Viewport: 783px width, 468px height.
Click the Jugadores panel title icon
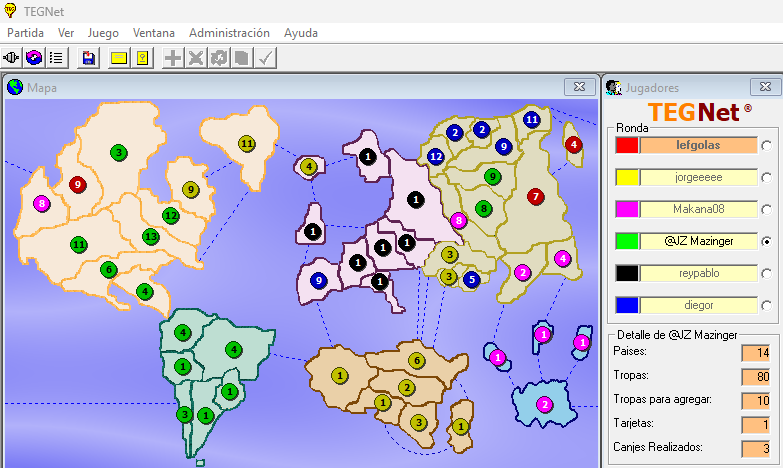613,87
